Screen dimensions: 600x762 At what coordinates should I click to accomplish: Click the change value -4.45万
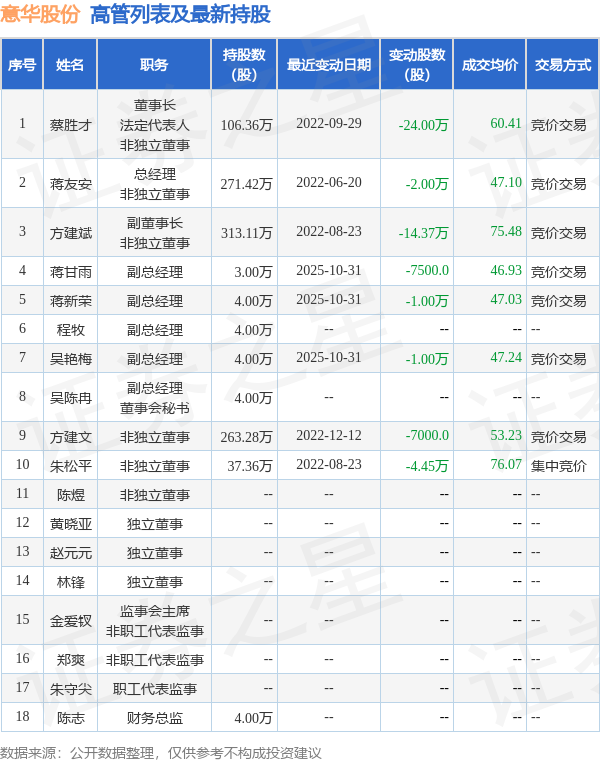coord(427,467)
